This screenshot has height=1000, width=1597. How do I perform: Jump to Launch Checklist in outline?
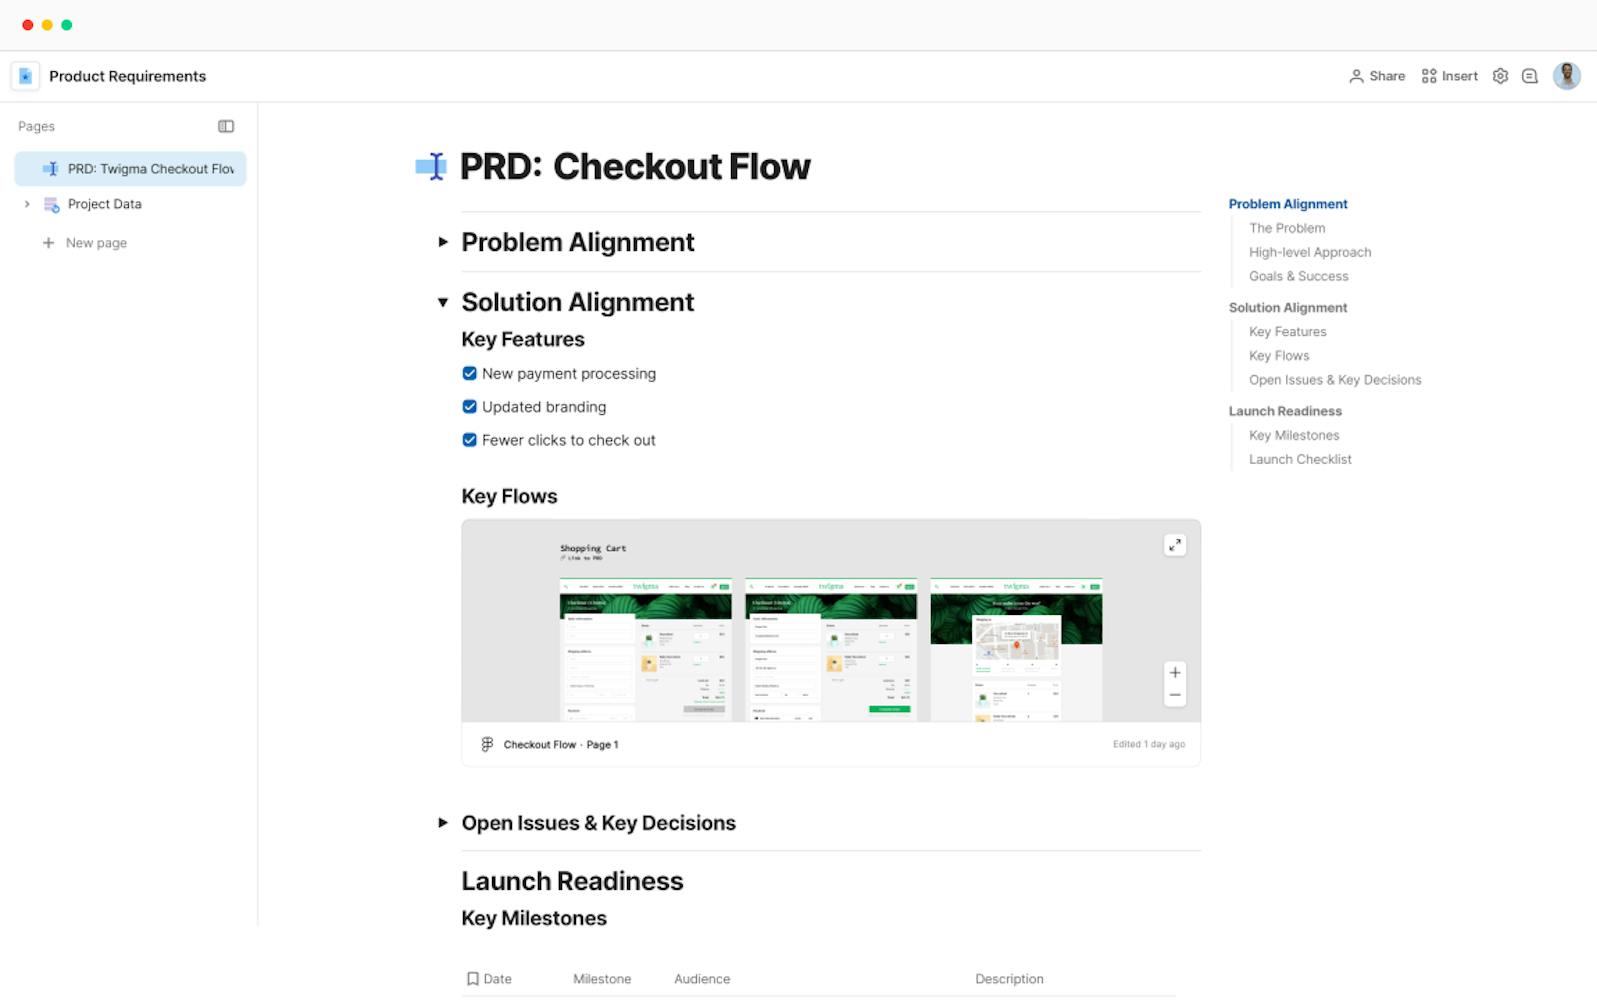pyautogui.click(x=1300, y=459)
